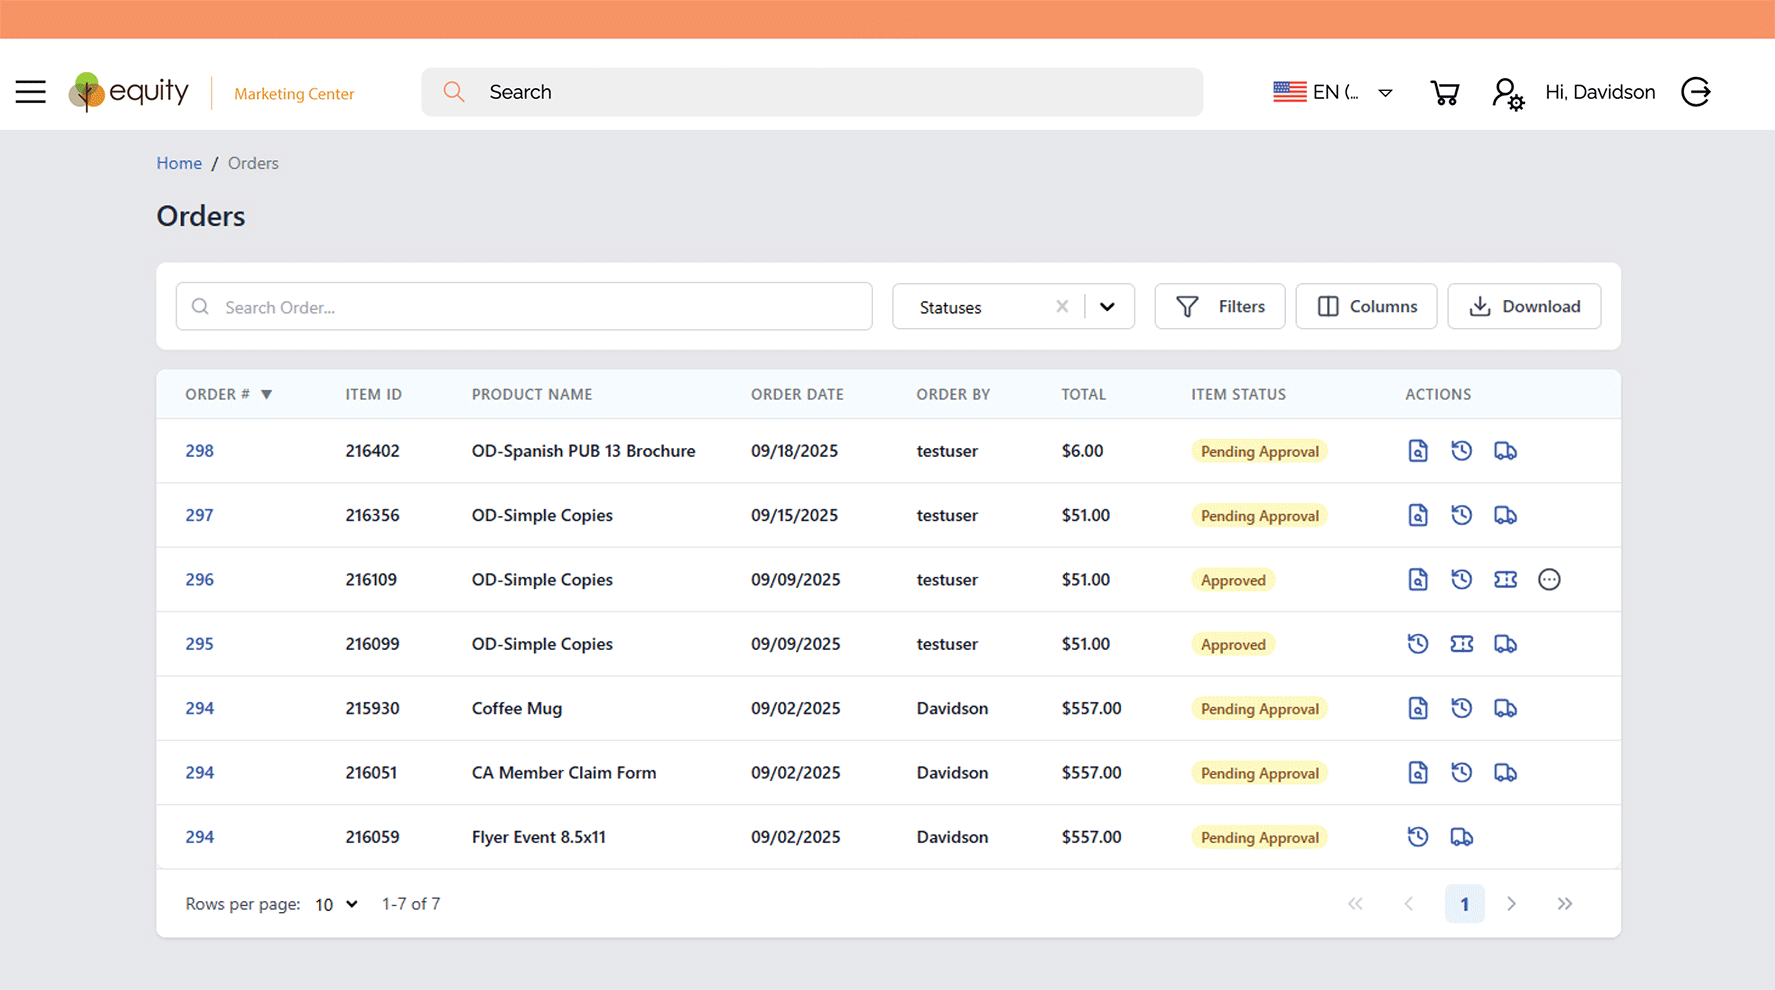Click the Pending Approval status badge for order 298
Viewport: 1775px width, 990px height.
[x=1259, y=451]
